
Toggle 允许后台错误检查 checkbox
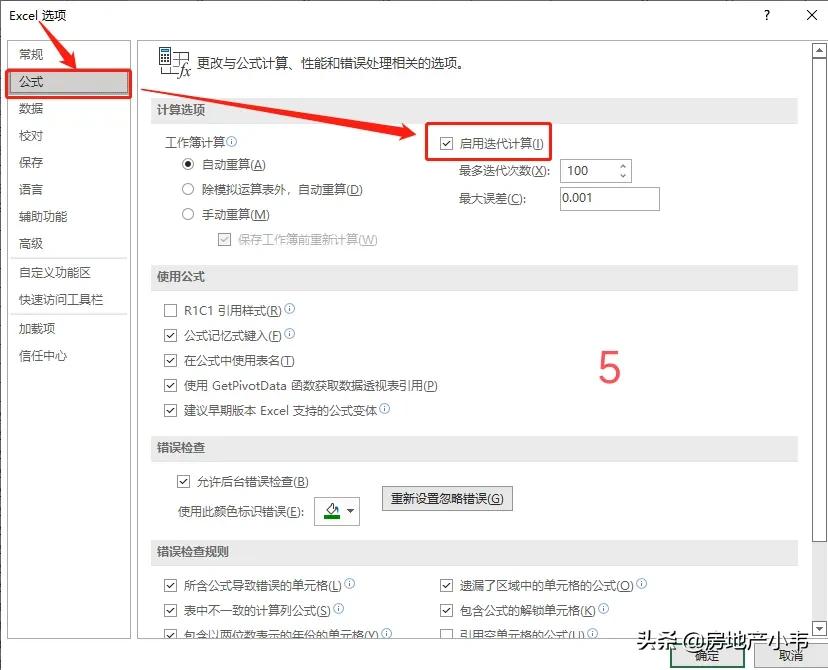(x=183, y=481)
